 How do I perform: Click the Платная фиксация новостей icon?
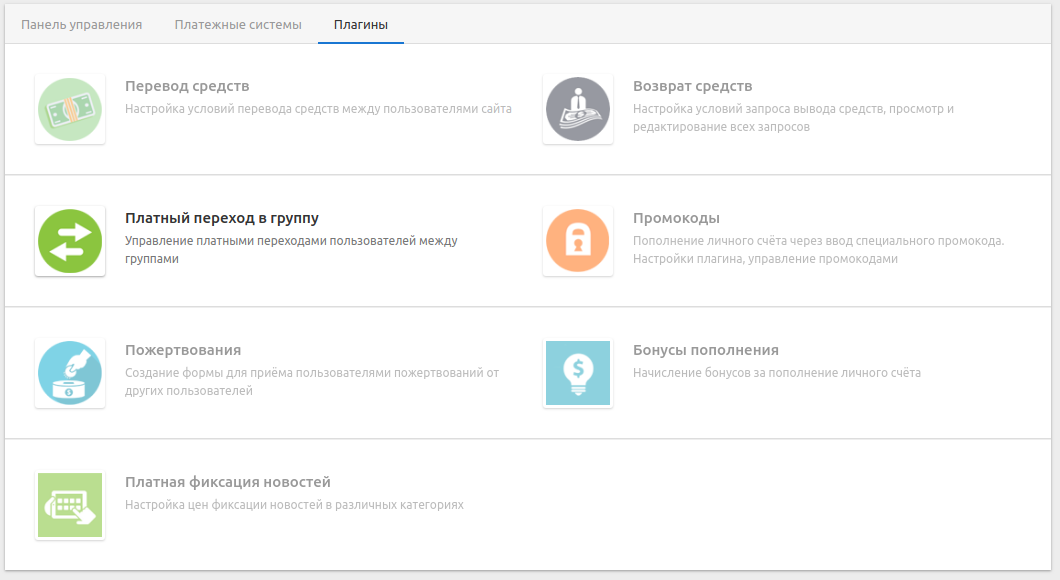70,505
